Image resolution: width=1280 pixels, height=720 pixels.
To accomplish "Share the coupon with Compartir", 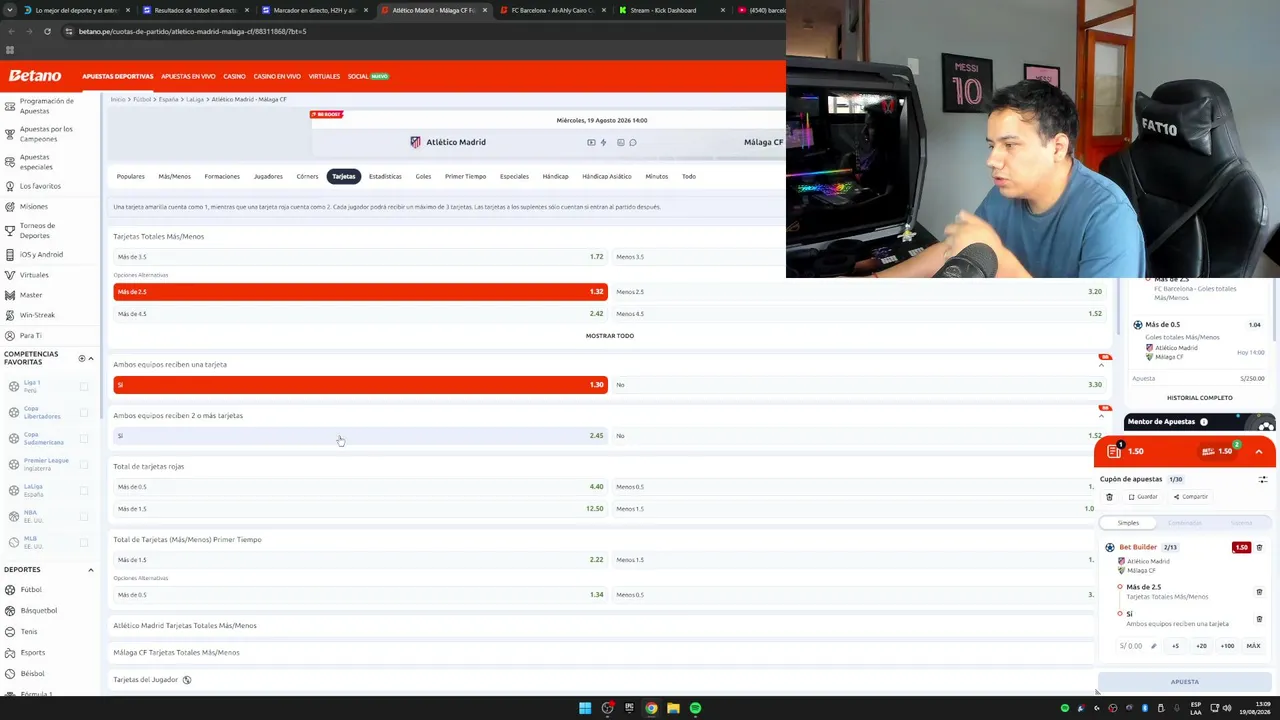I will 1191,497.
